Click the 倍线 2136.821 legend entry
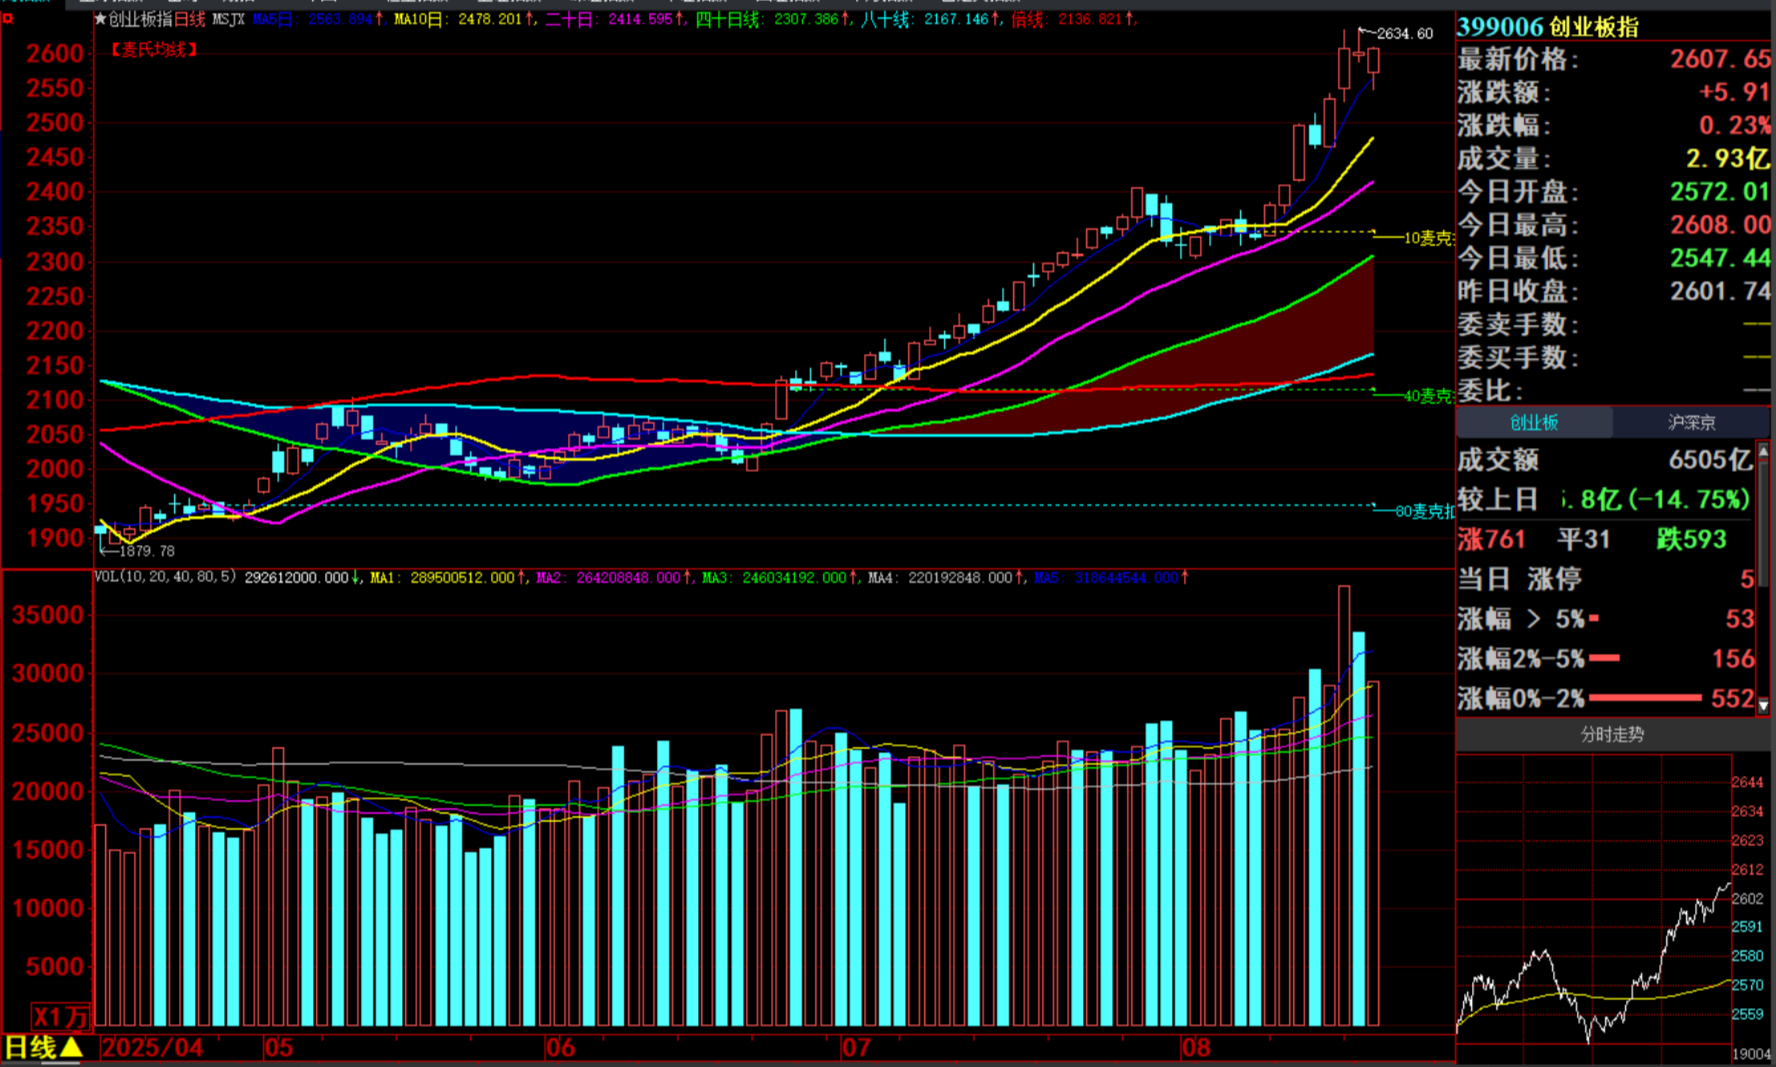Viewport: 1776px width, 1067px height. coord(1073,19)
